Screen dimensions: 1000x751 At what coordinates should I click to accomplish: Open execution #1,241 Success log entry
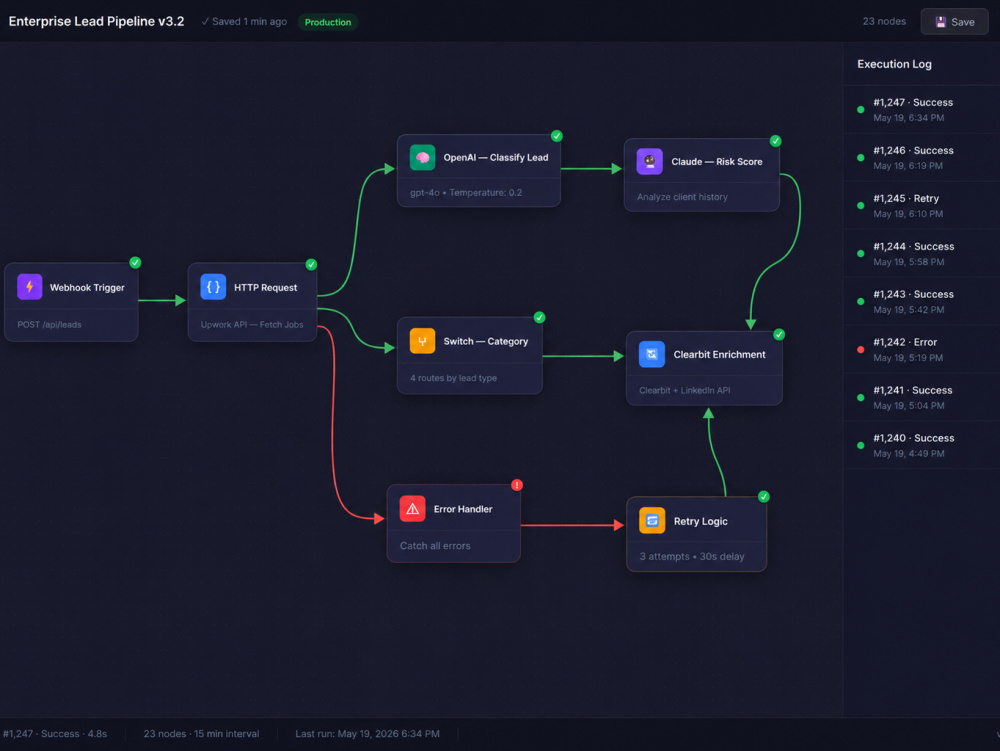pos(922,397)
